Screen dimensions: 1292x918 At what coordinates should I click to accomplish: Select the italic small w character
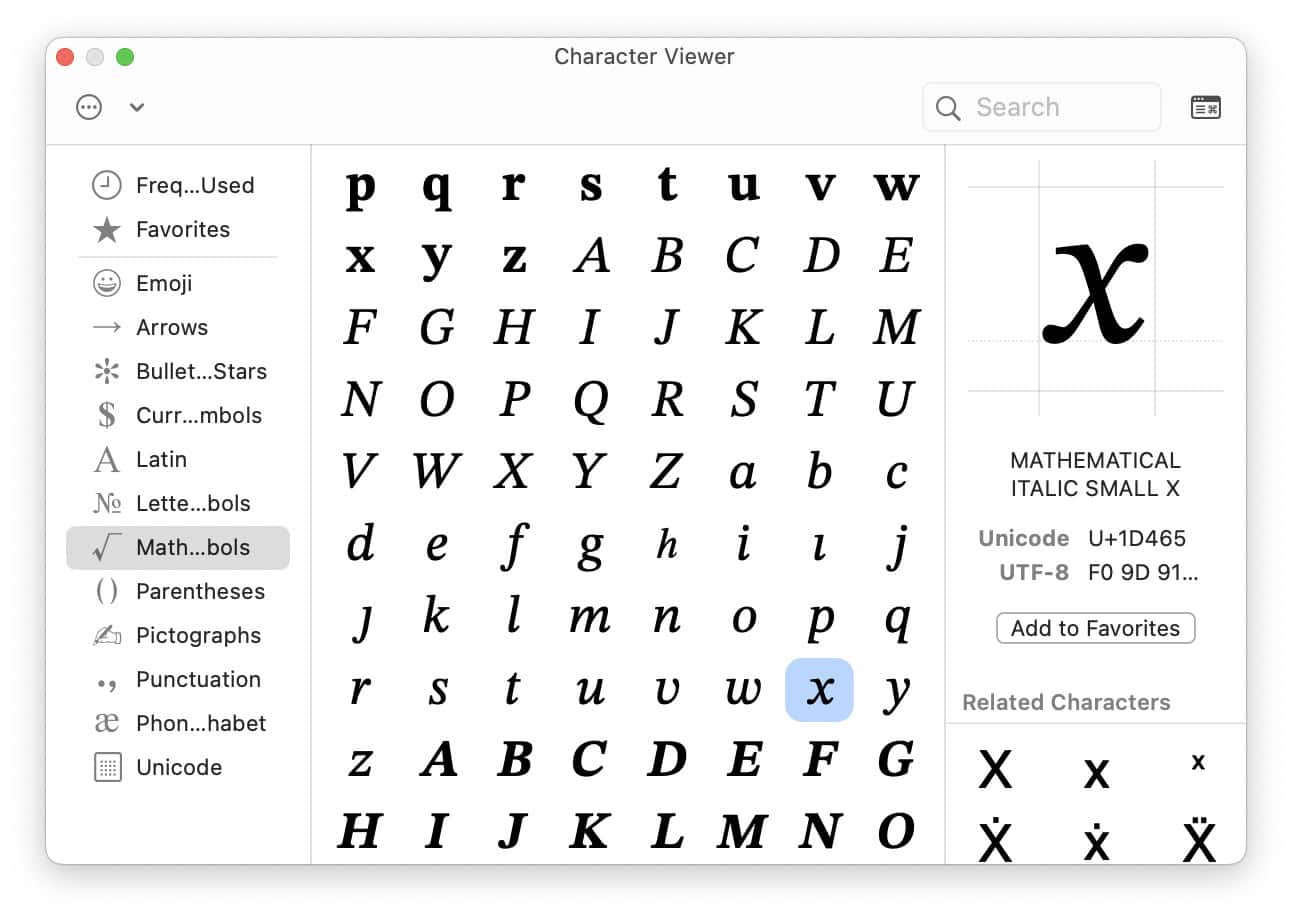click(x=743, y=689)
